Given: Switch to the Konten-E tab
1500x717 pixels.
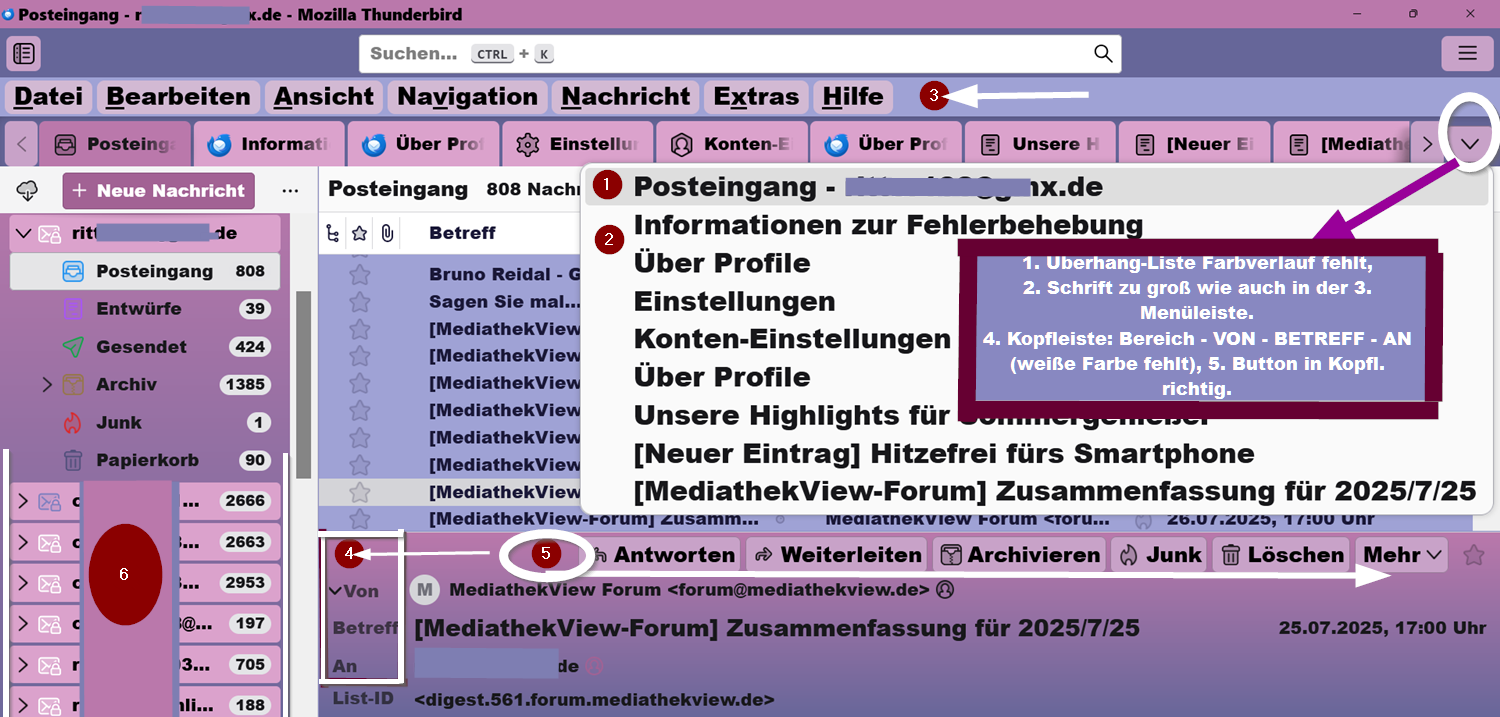Looking at the screenshot, I should 731,144.
